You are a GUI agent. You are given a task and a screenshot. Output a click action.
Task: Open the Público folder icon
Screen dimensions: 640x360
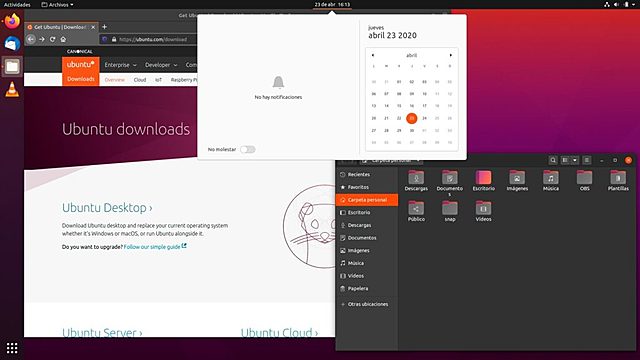[x=416, y=211]
